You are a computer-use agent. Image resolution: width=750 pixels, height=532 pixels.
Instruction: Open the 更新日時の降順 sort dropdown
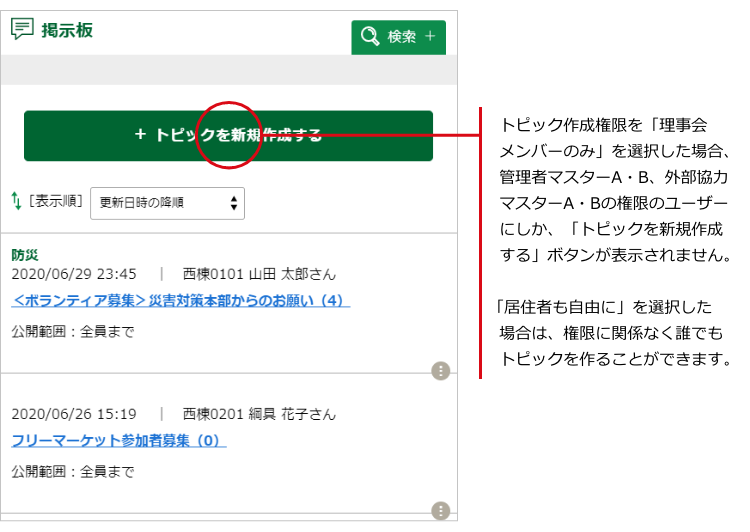tap(167, 203)
